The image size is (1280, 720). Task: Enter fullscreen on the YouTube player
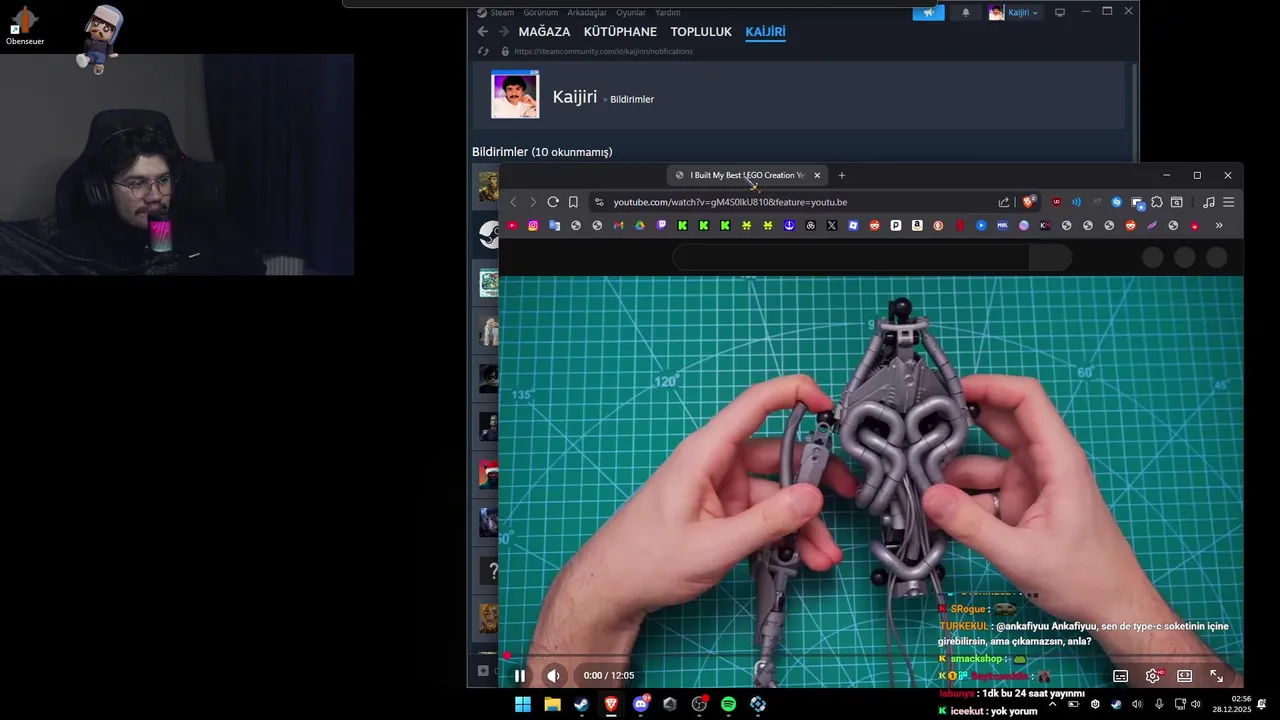[x=1217, y=676]
